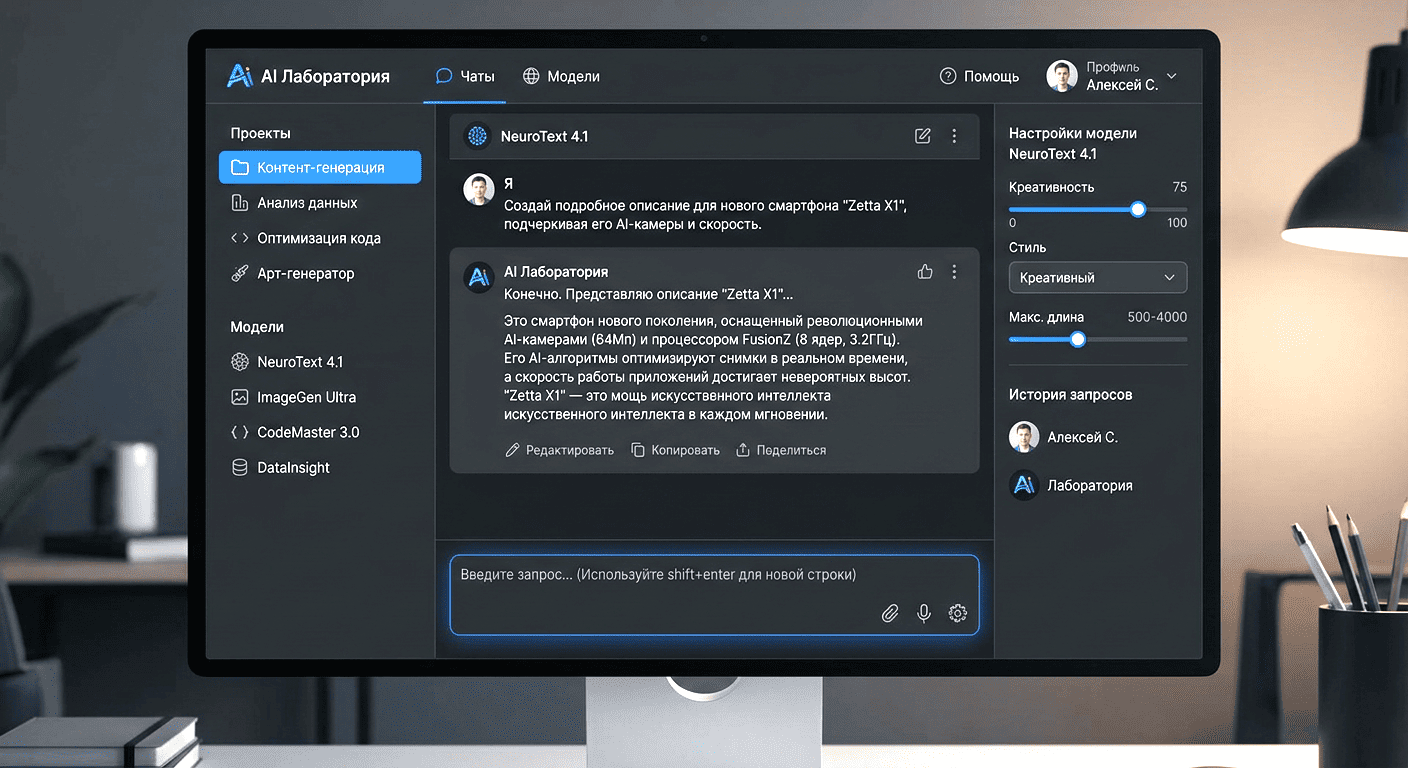
Task: Click Редактировать under the response
Action: tap(559, 450)
